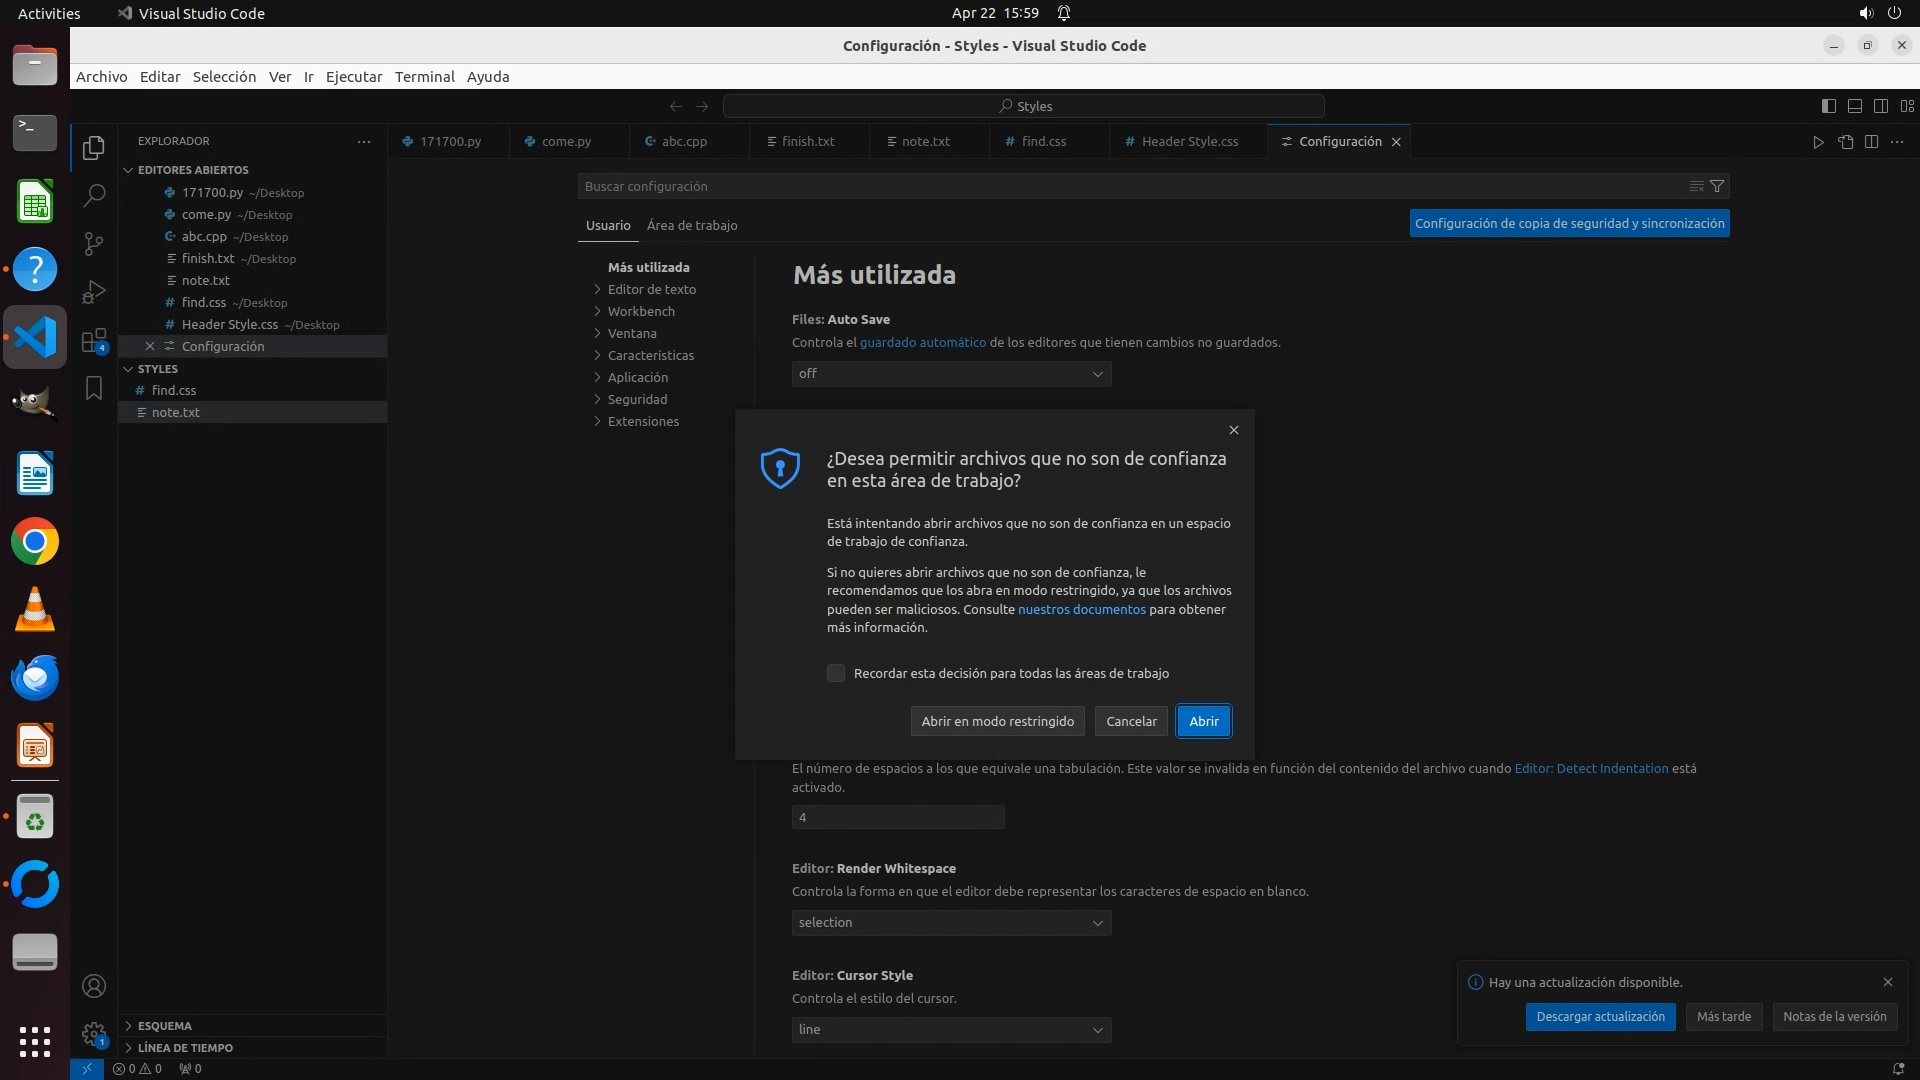This screenshot has width=1920, height=1080.
Task: Open Source Control view icon
Action: pos(94,244)
